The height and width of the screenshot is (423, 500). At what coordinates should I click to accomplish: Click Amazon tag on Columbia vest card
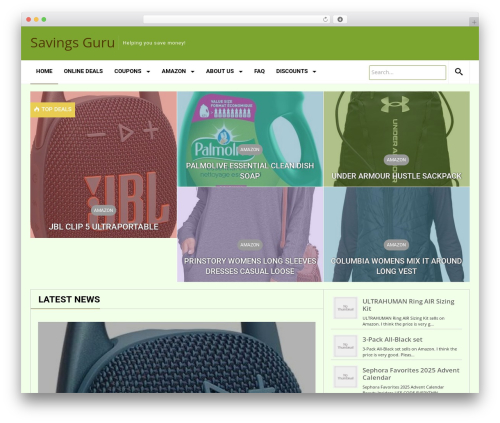tap(396, 245)
